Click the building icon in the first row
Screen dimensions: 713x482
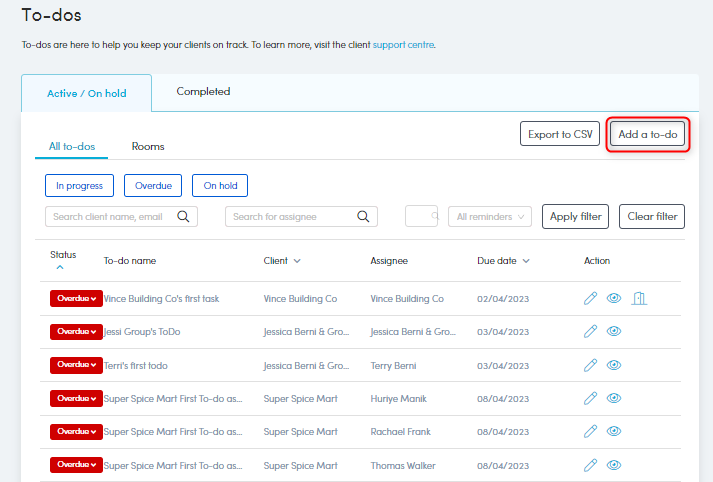coord(640,298)
